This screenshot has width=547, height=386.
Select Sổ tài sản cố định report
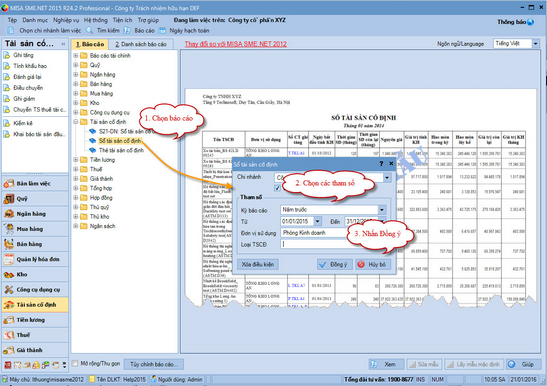coord(120,141)
